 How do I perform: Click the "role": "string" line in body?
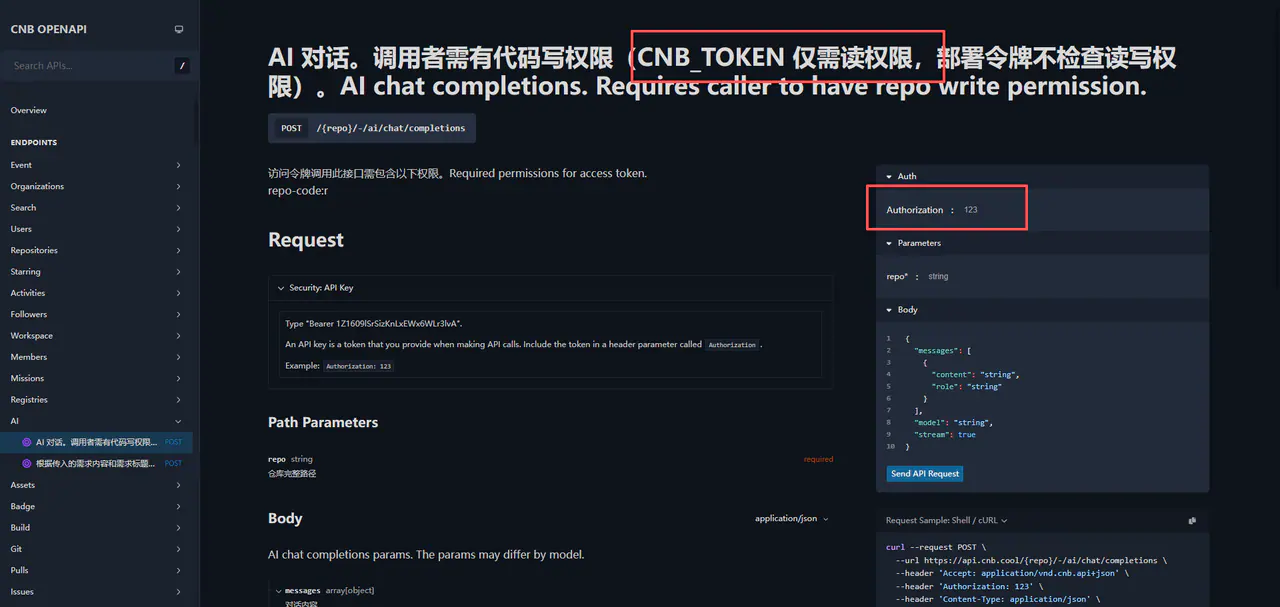966,387
